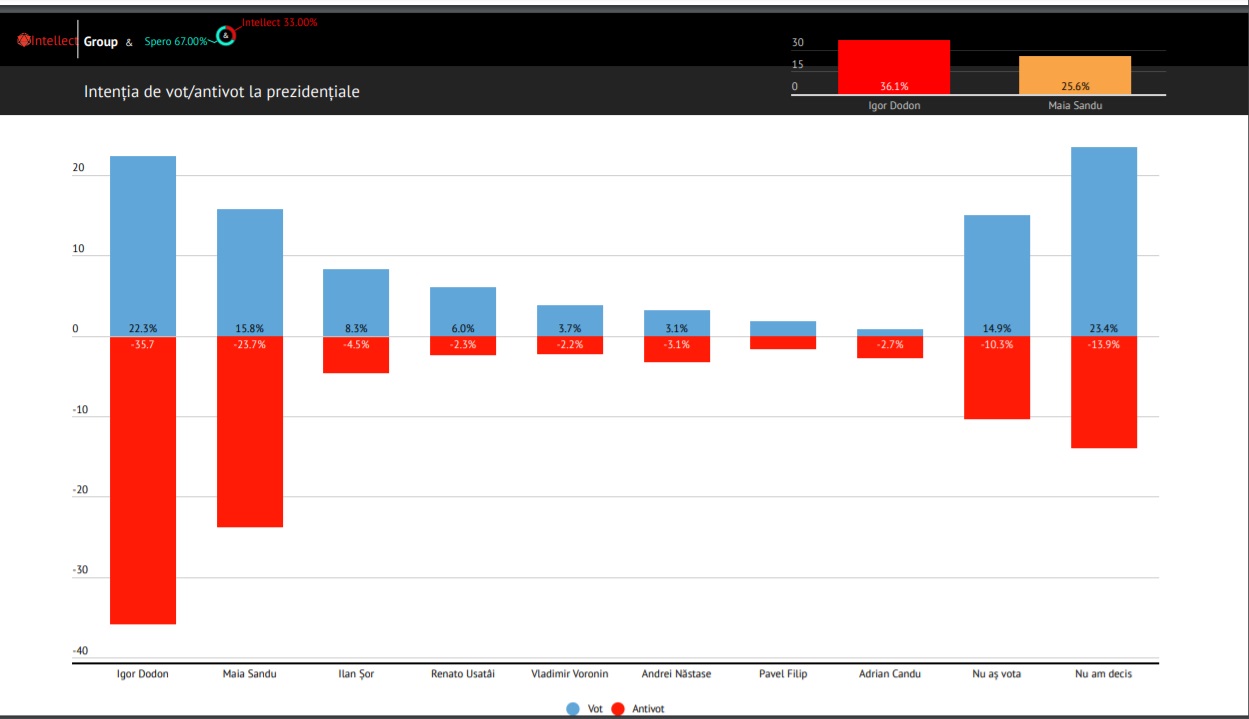This screenshot has width=1249, height=719.
Task: Select the red Igor Dodon 36.1% bar
Action: (893, 66)
